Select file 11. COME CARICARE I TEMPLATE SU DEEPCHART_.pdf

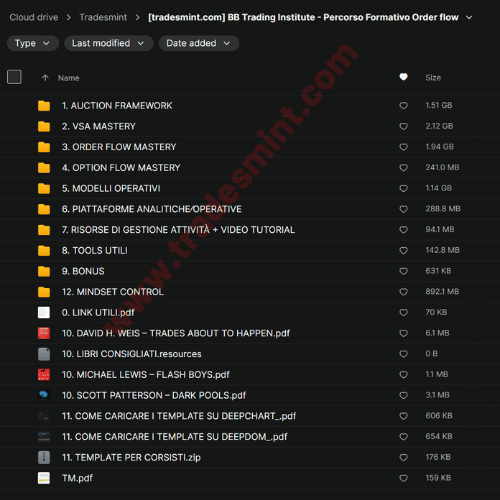click(250, 416)
